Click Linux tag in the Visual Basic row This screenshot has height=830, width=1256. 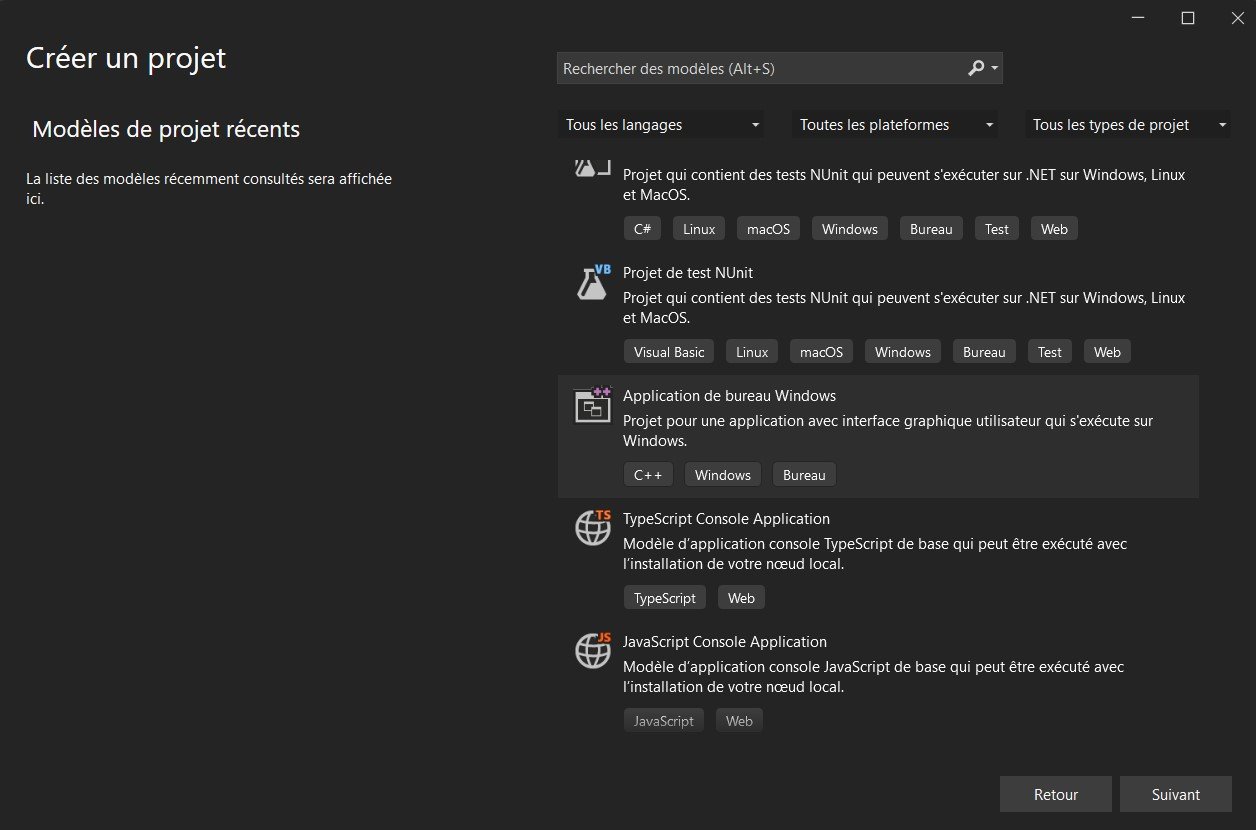click(752, 352)
